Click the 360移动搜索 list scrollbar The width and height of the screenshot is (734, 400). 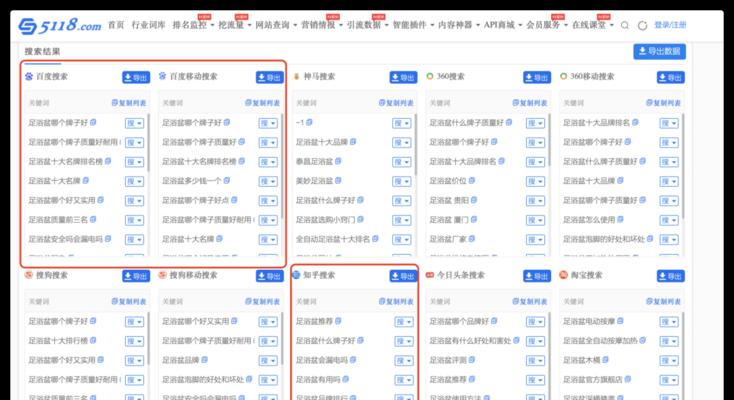pyautogui.click(x=683, y=165)
